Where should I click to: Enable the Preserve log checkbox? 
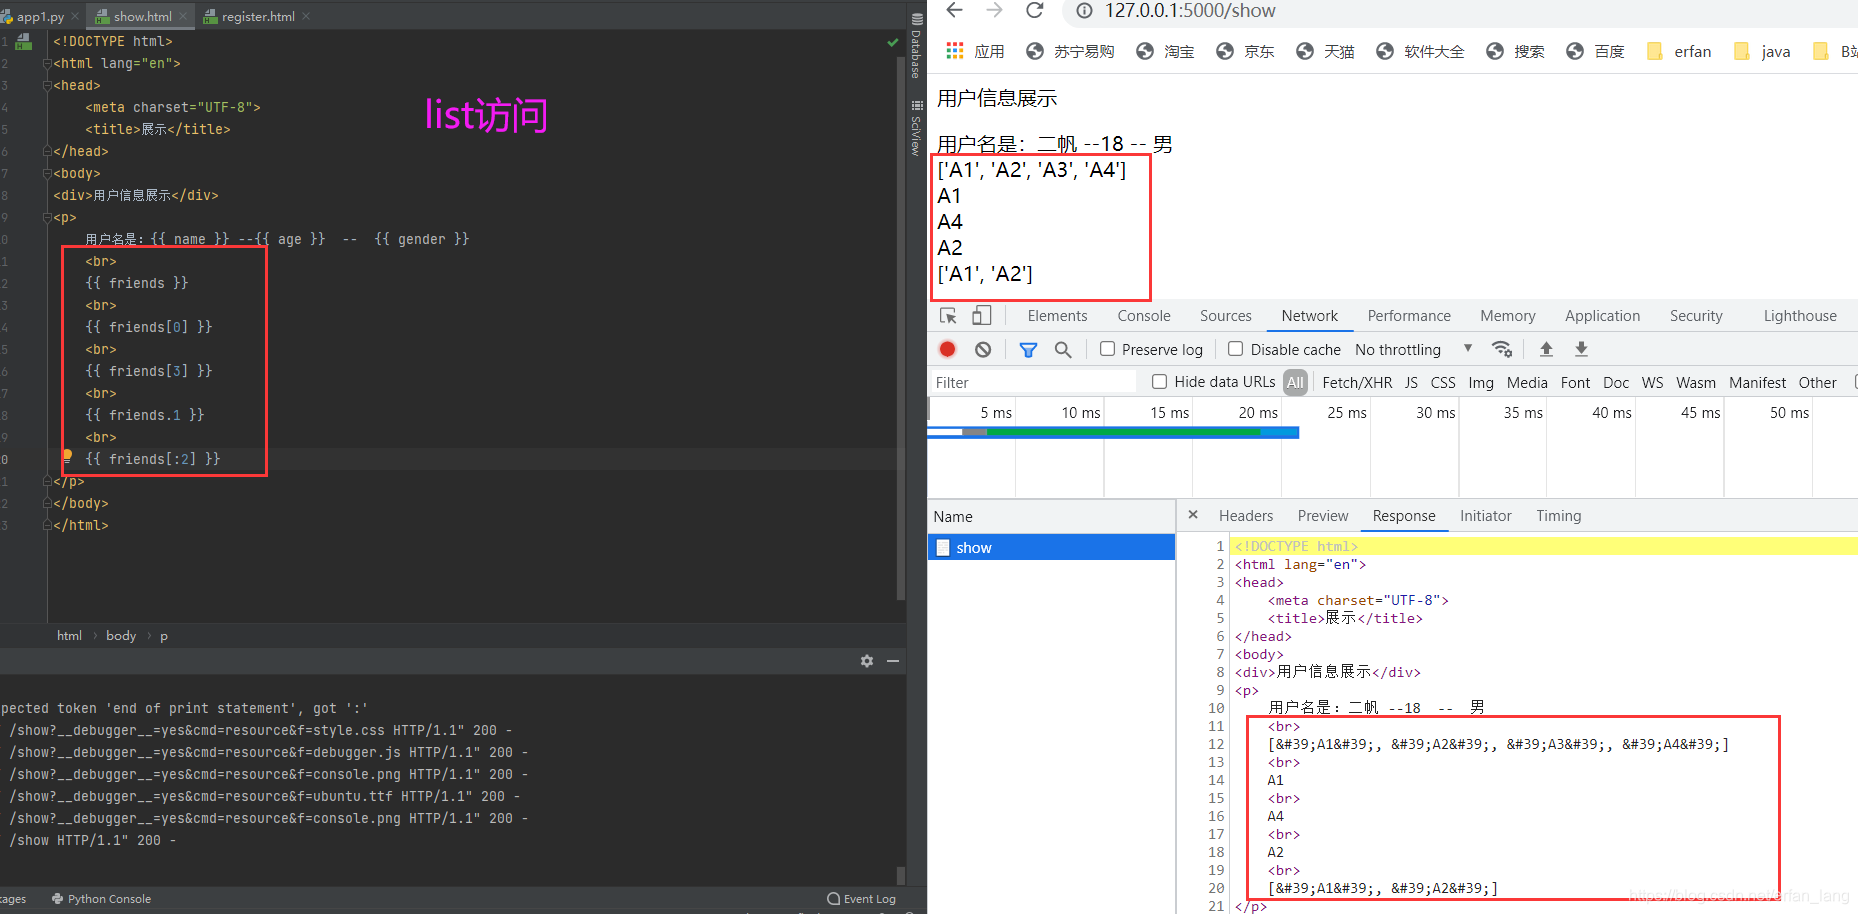tap(1107, 349)
